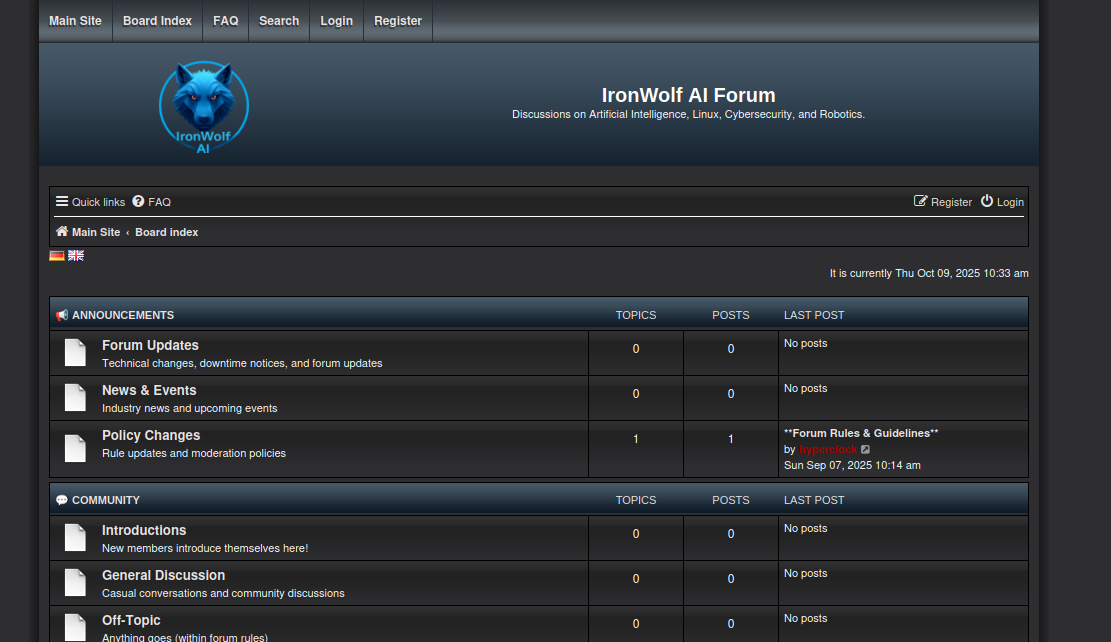Open the Board Index from top navigation
1111x642 pixels.
(x=157, y=20)
